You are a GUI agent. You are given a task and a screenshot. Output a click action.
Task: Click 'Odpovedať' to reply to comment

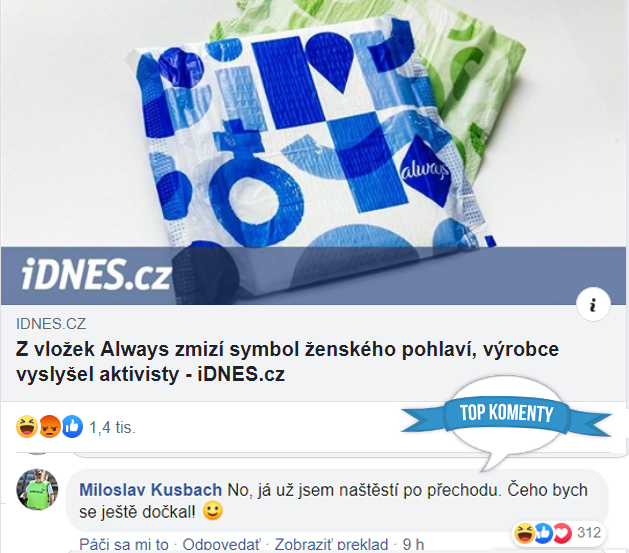click(221, 545)
